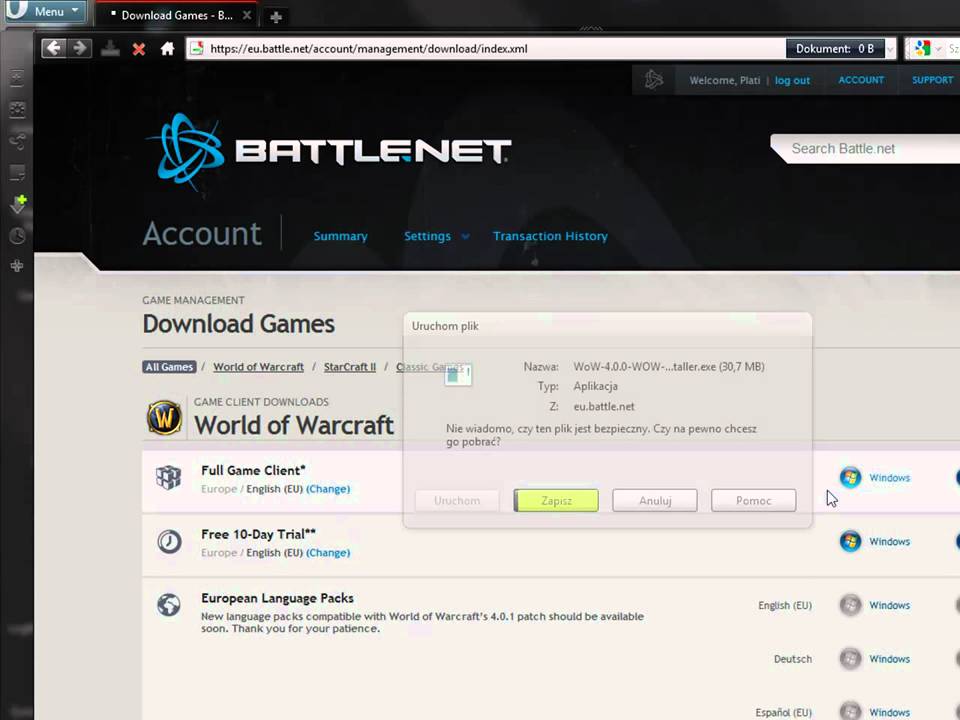Select the All Games filter
Screen dimensions: 960x720
(x=170, y=367)
